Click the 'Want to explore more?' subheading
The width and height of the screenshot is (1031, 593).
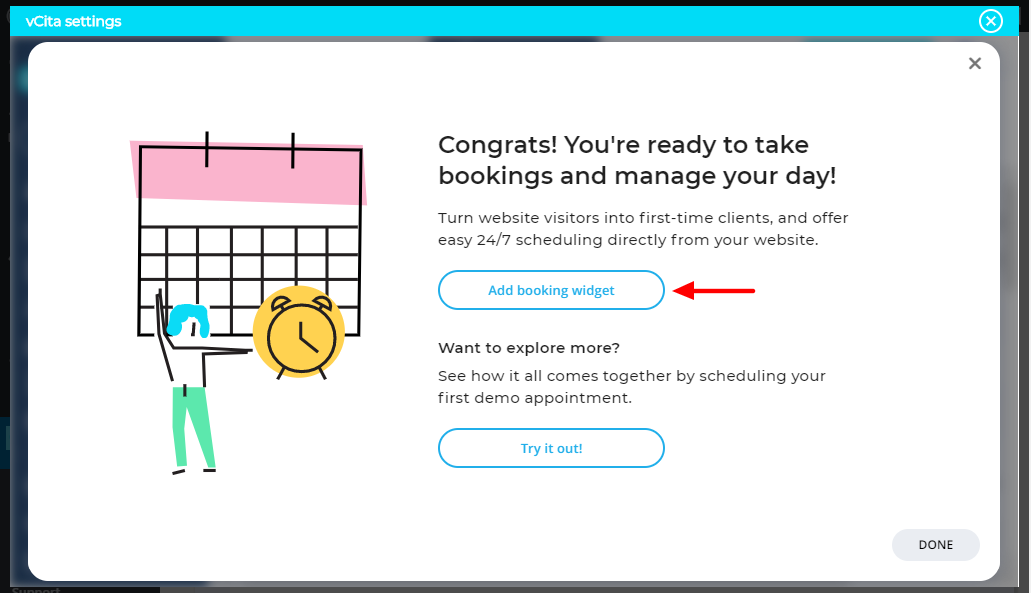[x=529, y=348]
